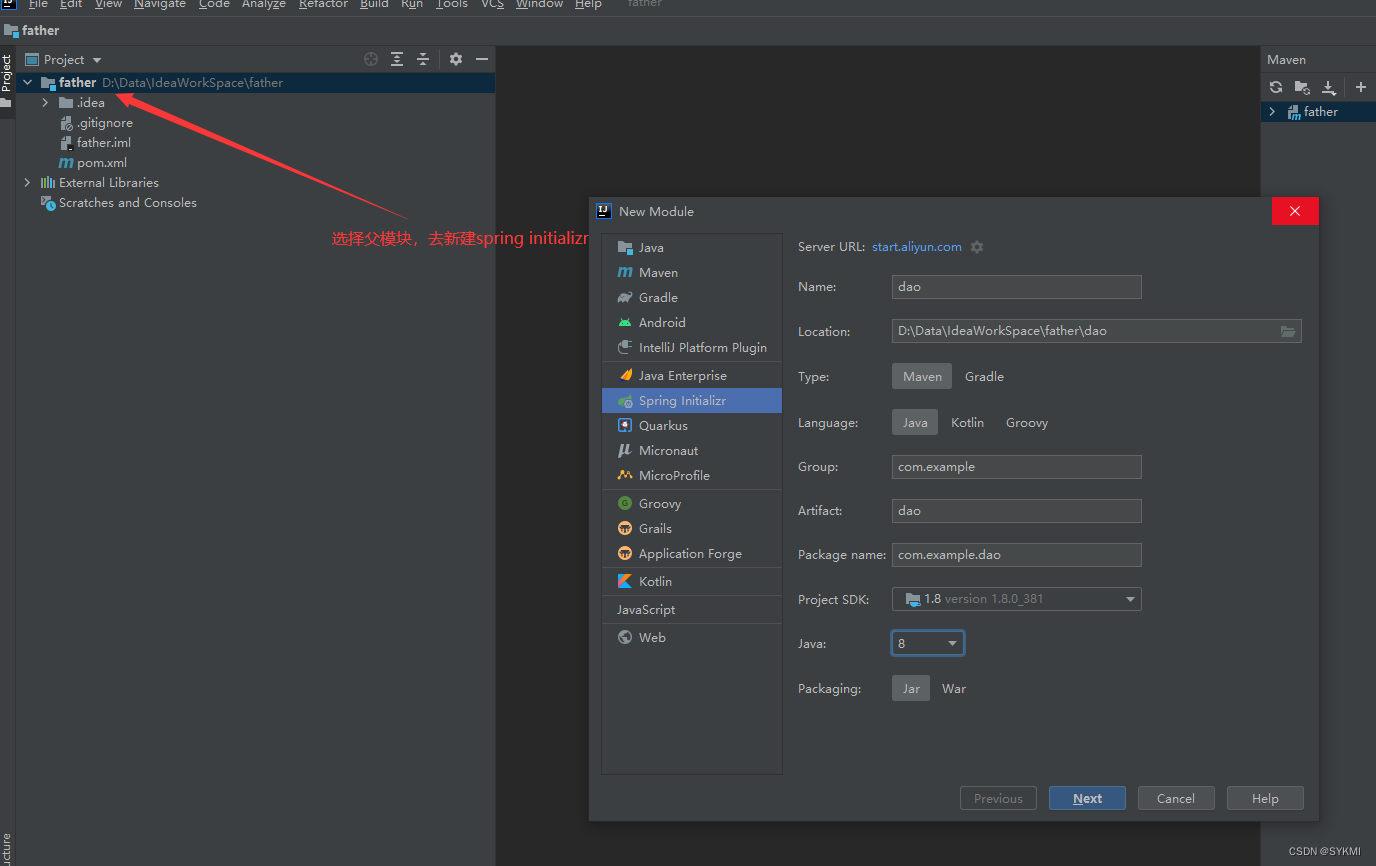This screenshot has width=1376, height=866.
Task: Select Groovy module type in list
Action: tap(692, 503)
